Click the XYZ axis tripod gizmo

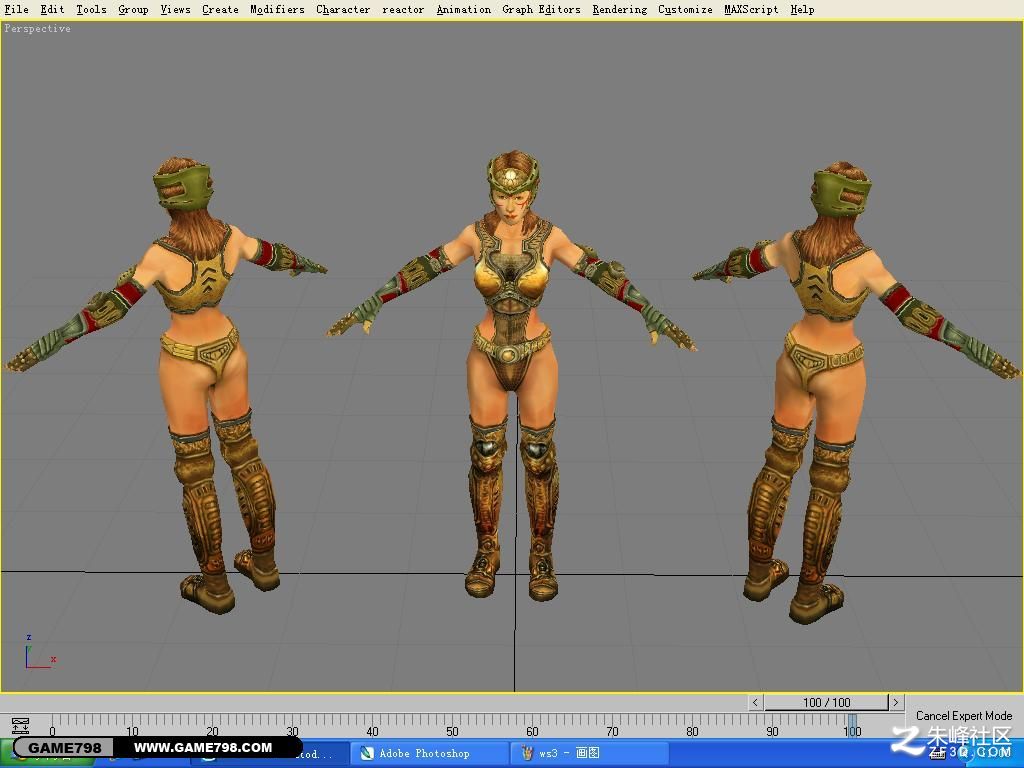click(x=39, y=653)
